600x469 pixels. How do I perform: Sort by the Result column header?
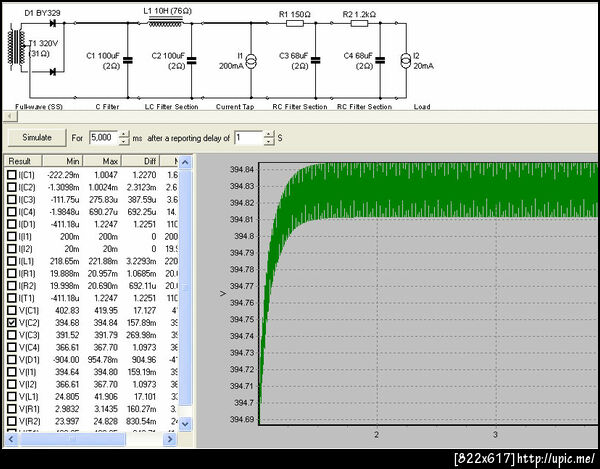coord(23,161)
